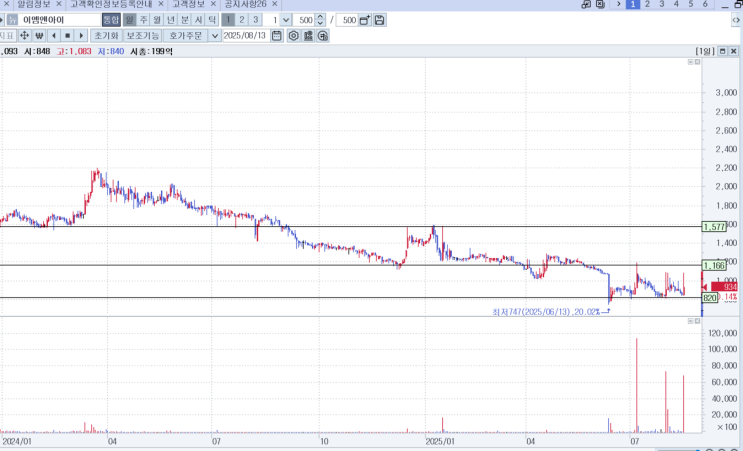This screenshot has height=451, width=743.
Task: Click the 초기화 reset button
Action: coord(106,36)
